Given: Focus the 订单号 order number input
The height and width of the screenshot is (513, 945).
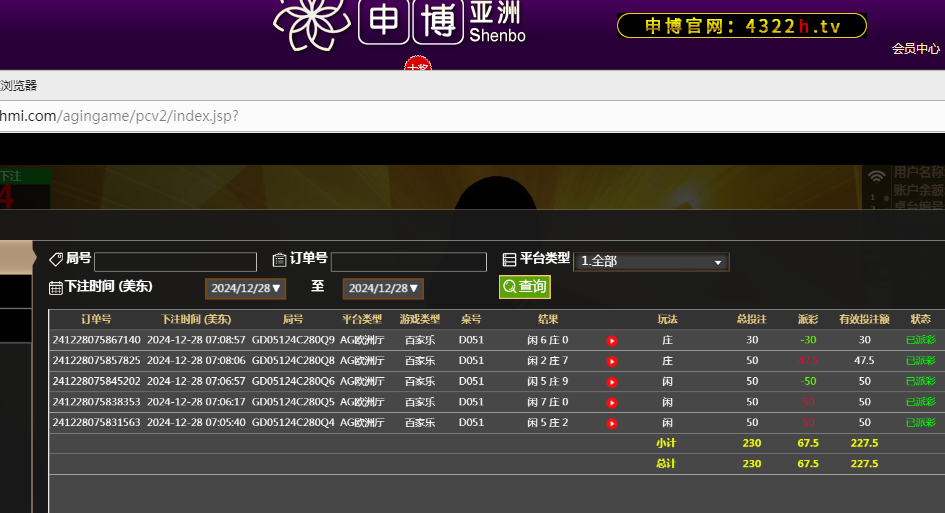Looking at the screenshot, I should (408, 262).
